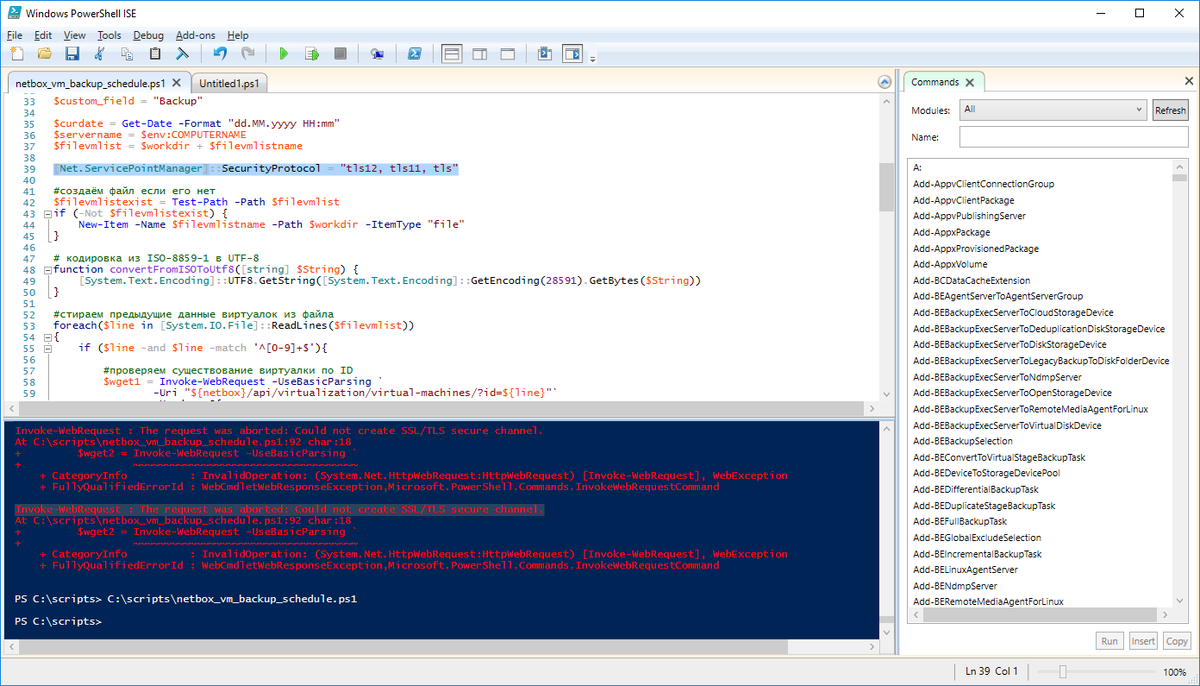
Task: Close the Commands add-on tab
Action: click(971, 82)
